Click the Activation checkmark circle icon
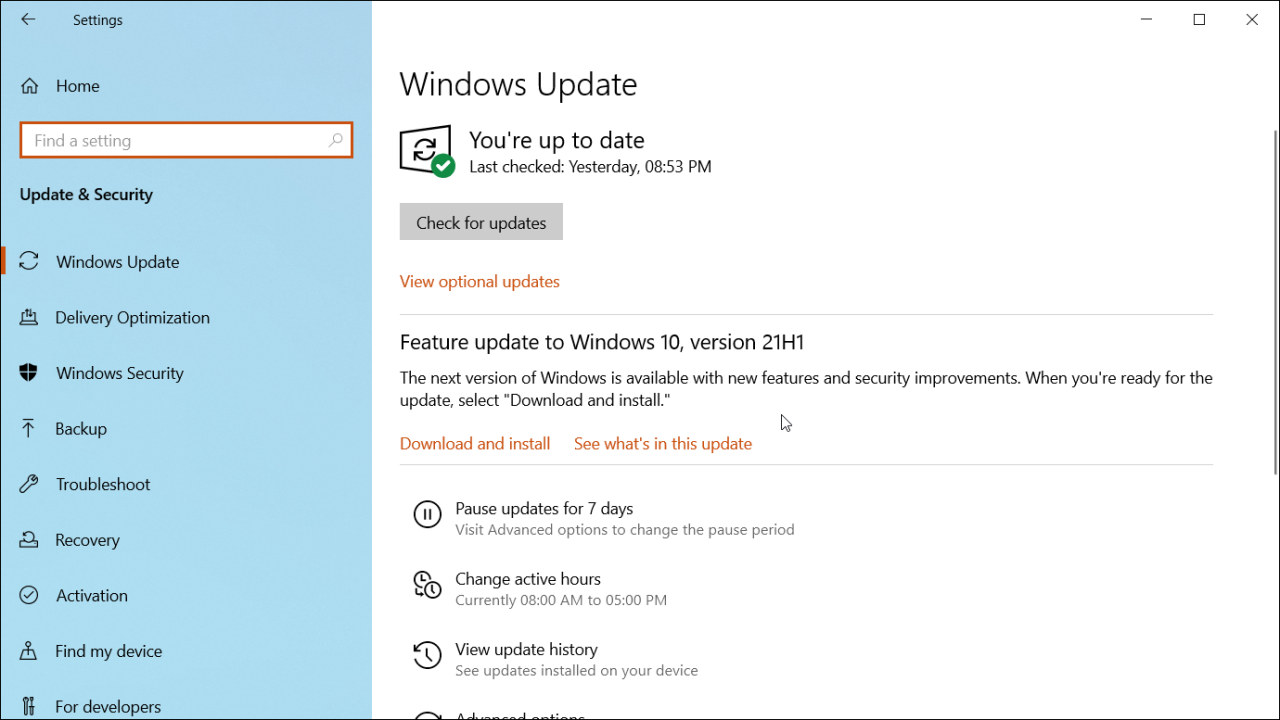1280x720 pixels. pyautogui.click(x=29, y=595)
